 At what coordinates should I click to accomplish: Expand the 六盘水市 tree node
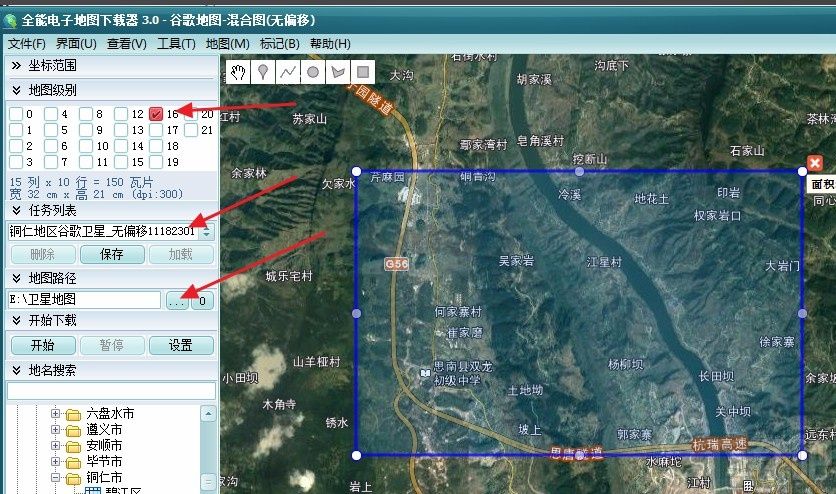point(56,413)
